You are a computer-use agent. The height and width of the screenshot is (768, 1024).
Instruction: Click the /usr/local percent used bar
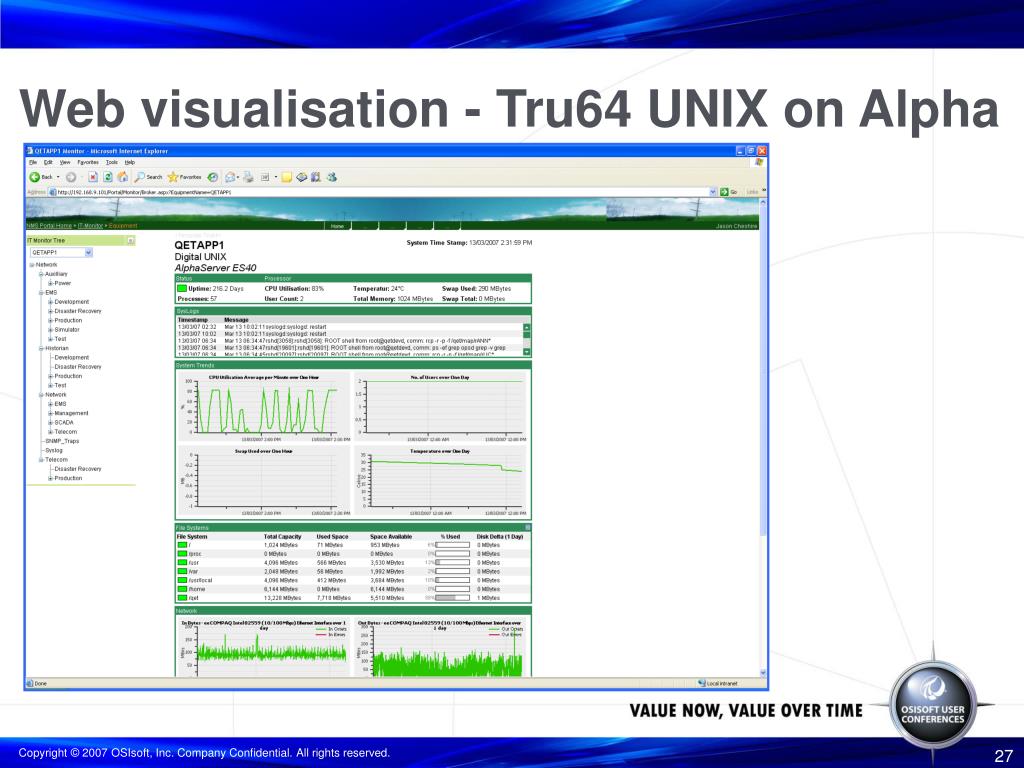[452, 580]
